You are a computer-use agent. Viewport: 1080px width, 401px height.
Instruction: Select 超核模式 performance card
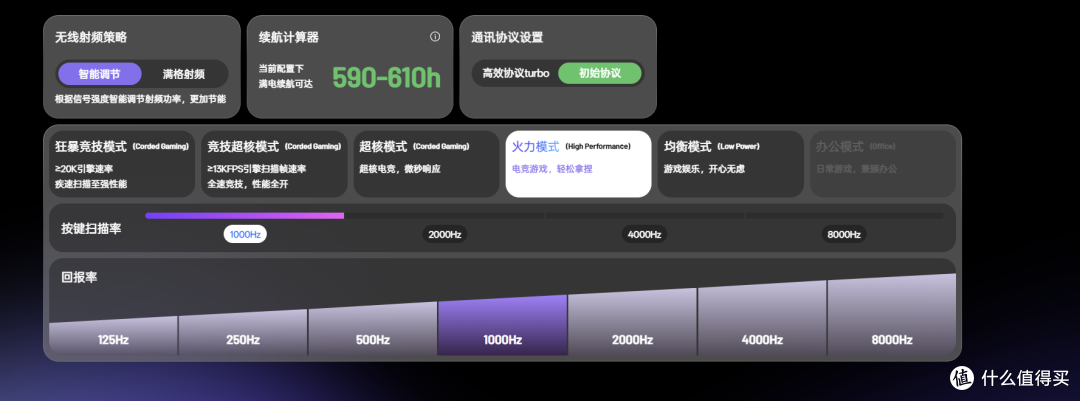(426, 164)
